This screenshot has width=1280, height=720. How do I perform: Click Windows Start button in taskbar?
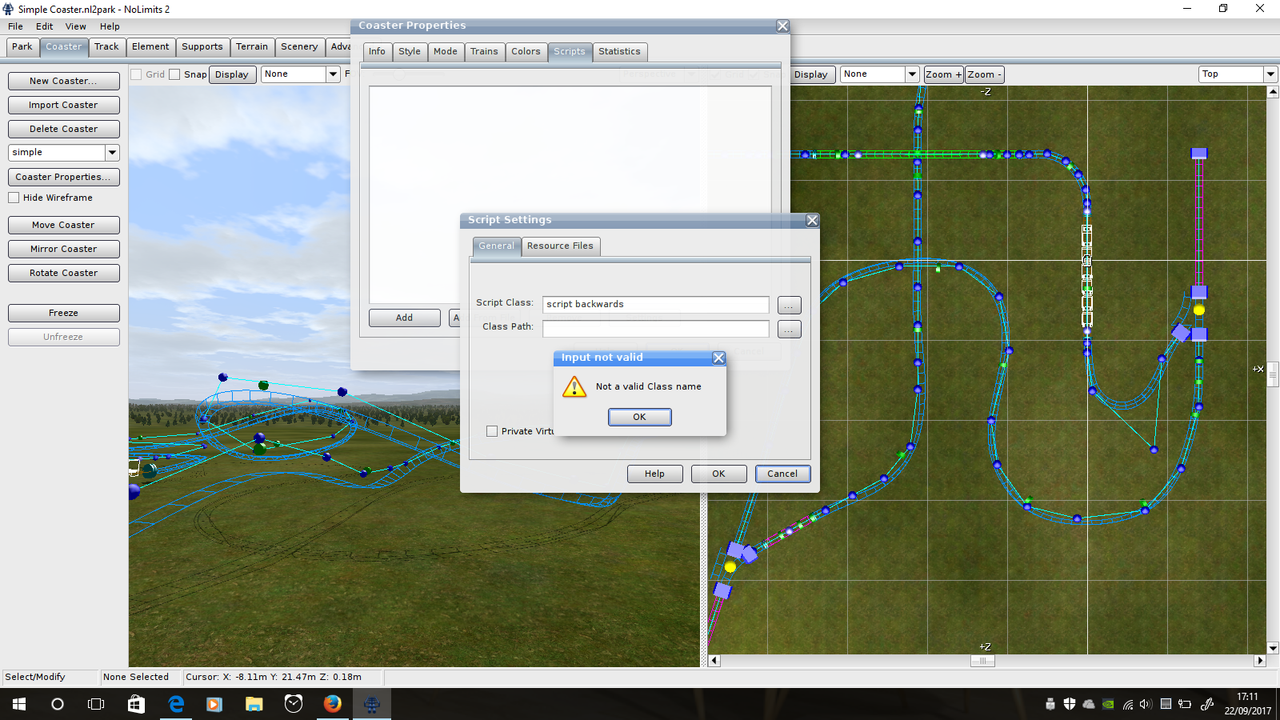[18, 704]
